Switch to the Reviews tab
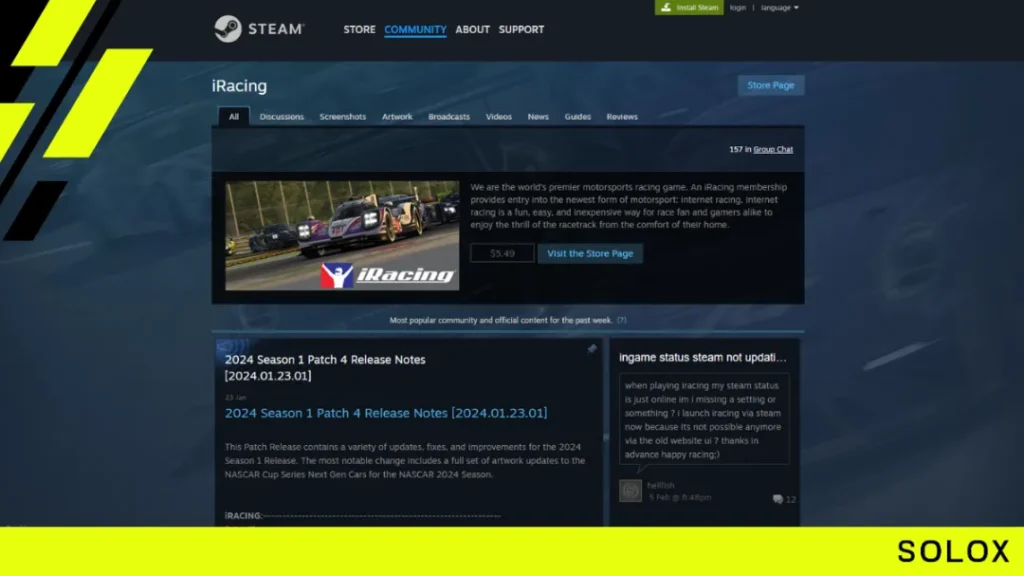The width and height of the screenshot is (1024, 576). [x=622, y=117]
